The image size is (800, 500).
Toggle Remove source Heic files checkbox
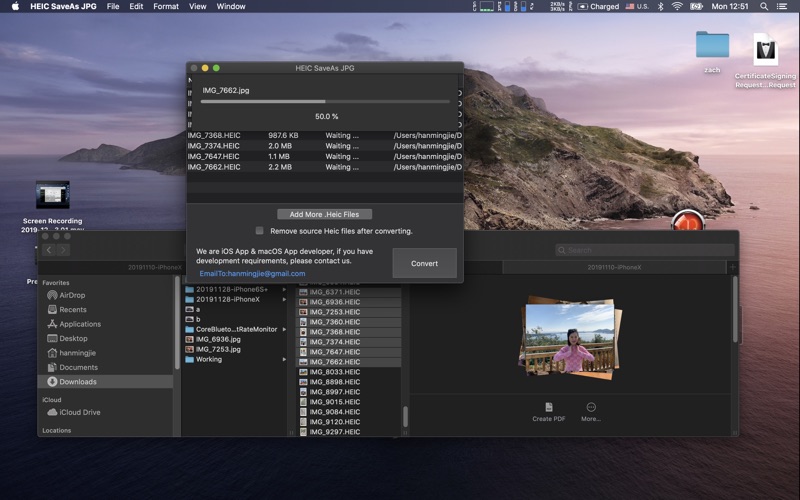point(260,231)
